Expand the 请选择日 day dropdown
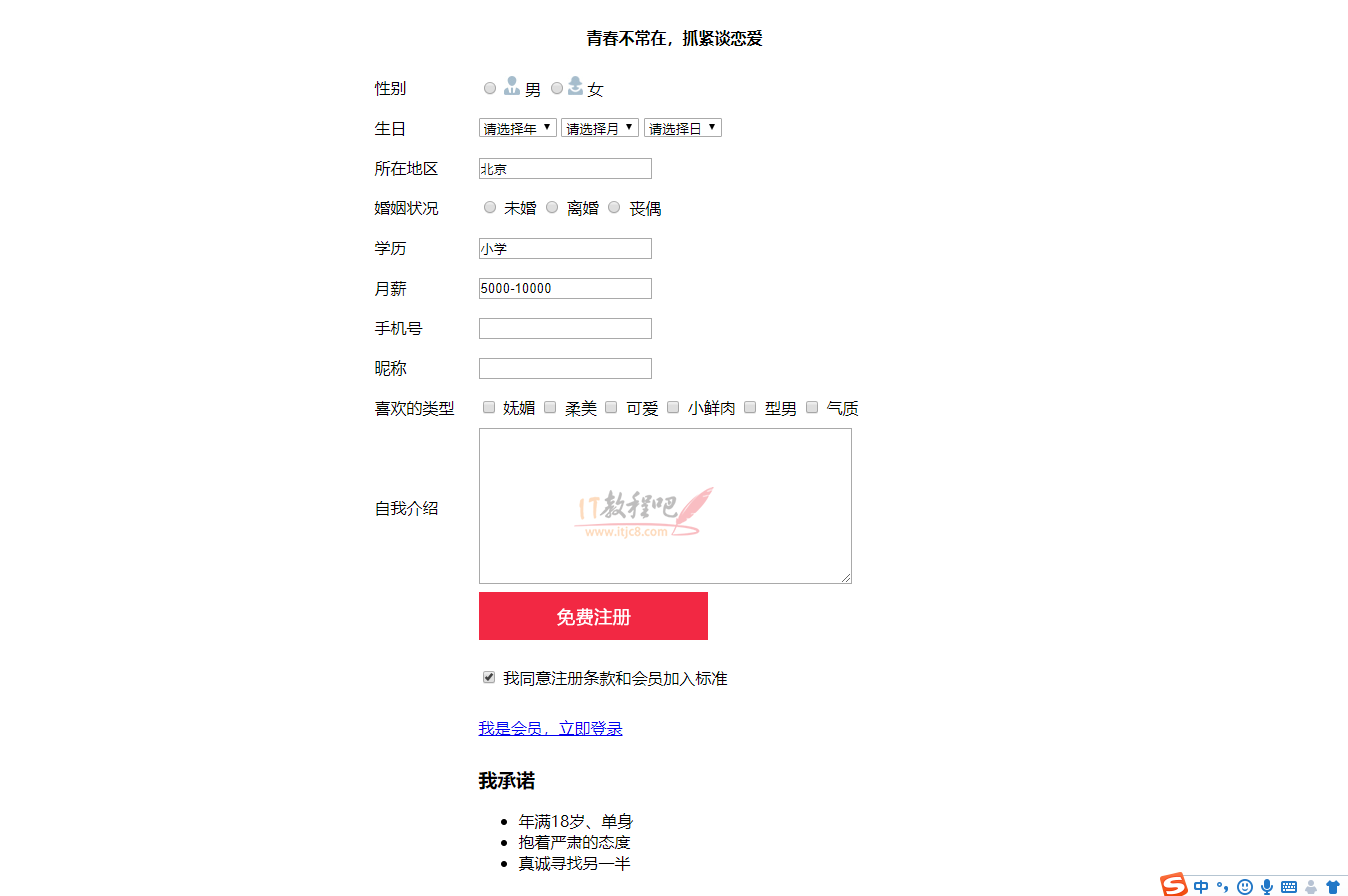This screenshot has width=1348, height=896. [x=683, y=128]
